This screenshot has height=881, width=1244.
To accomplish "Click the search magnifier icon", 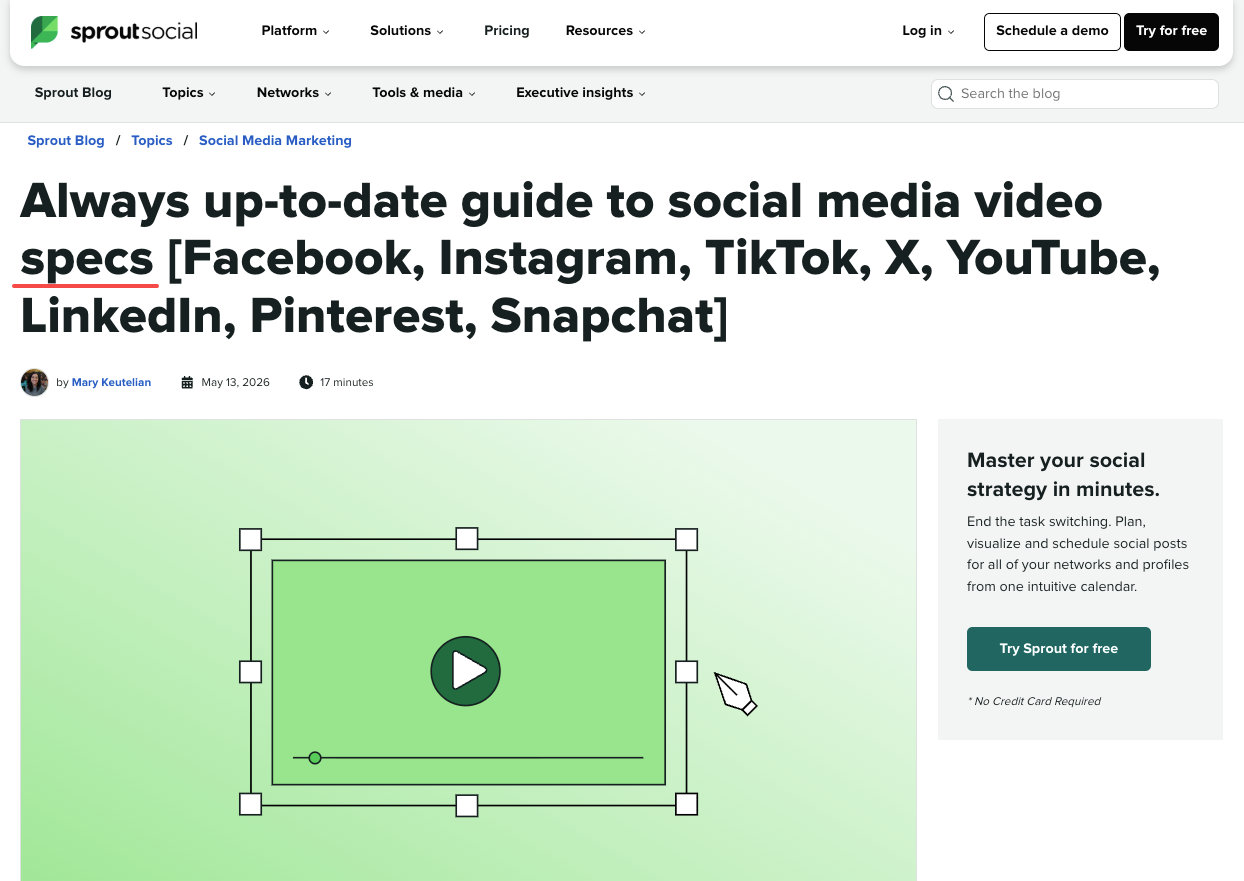I will pyautogui.click(x=946, y=94).
